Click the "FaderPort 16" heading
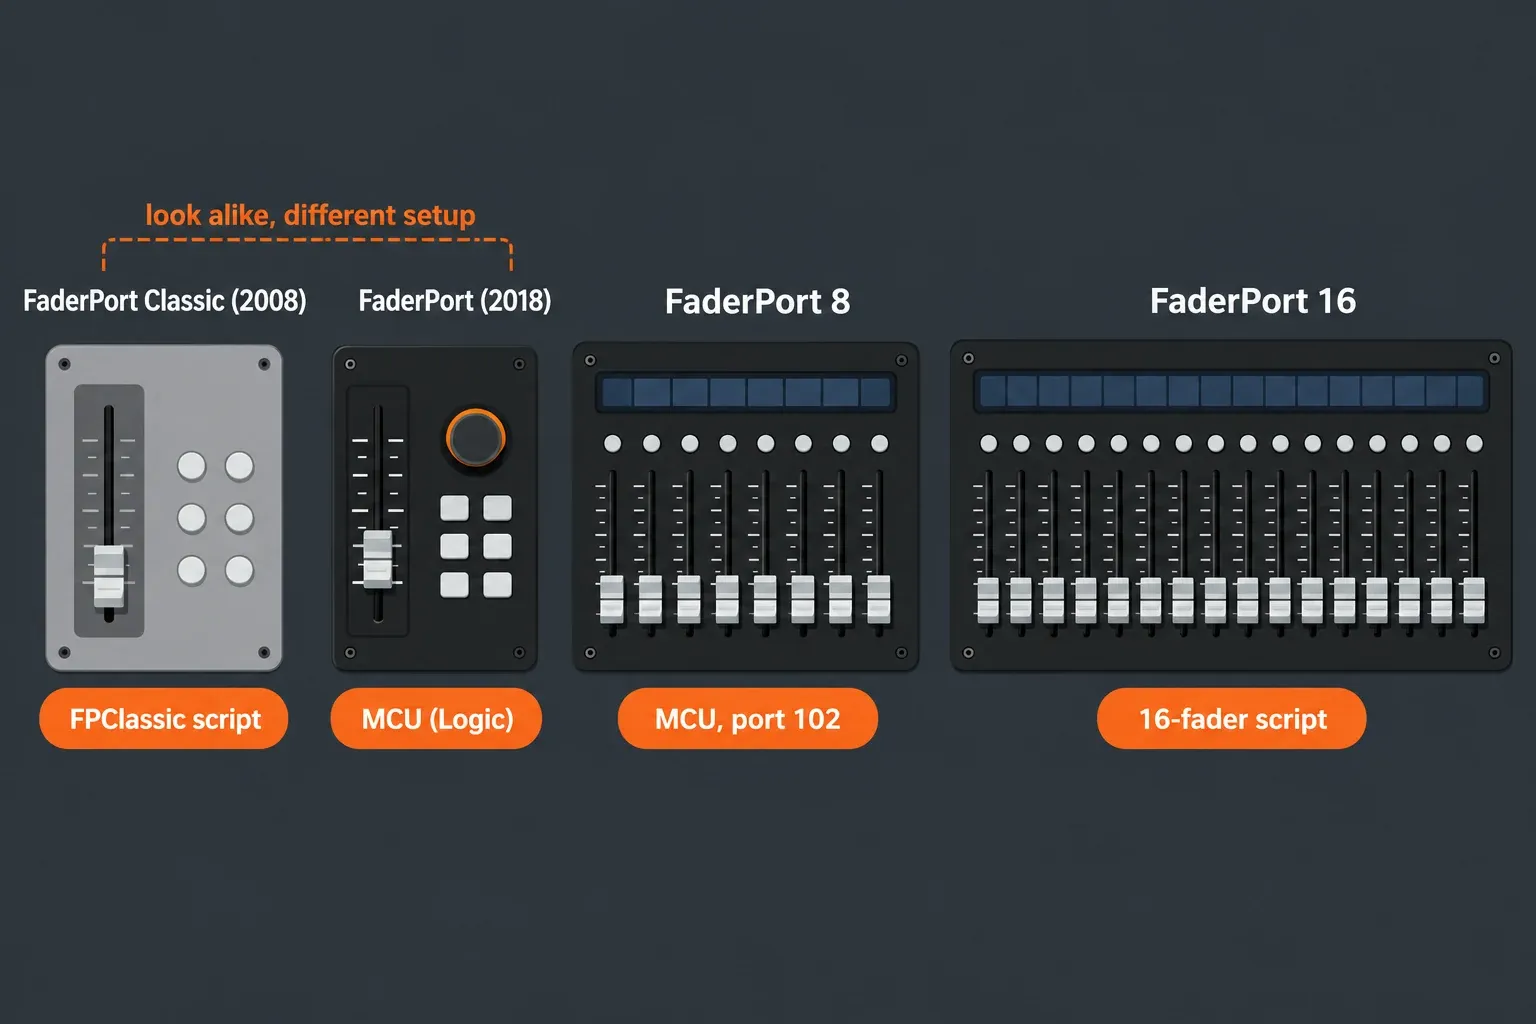 1253,301
